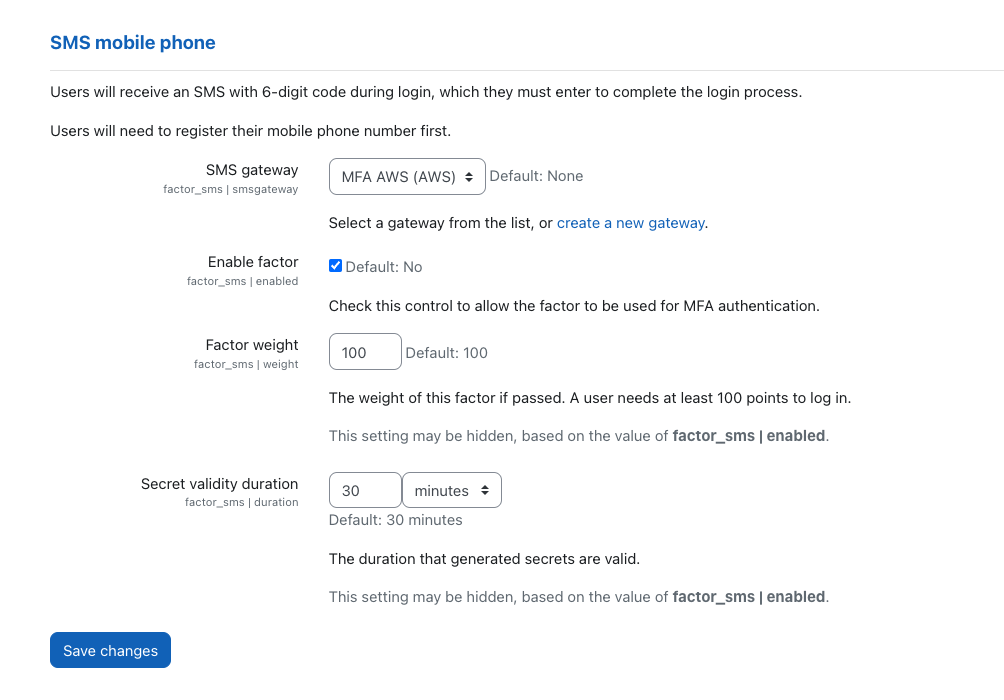
Task: Follow the create a new gateway link
Action: (631, 223)
